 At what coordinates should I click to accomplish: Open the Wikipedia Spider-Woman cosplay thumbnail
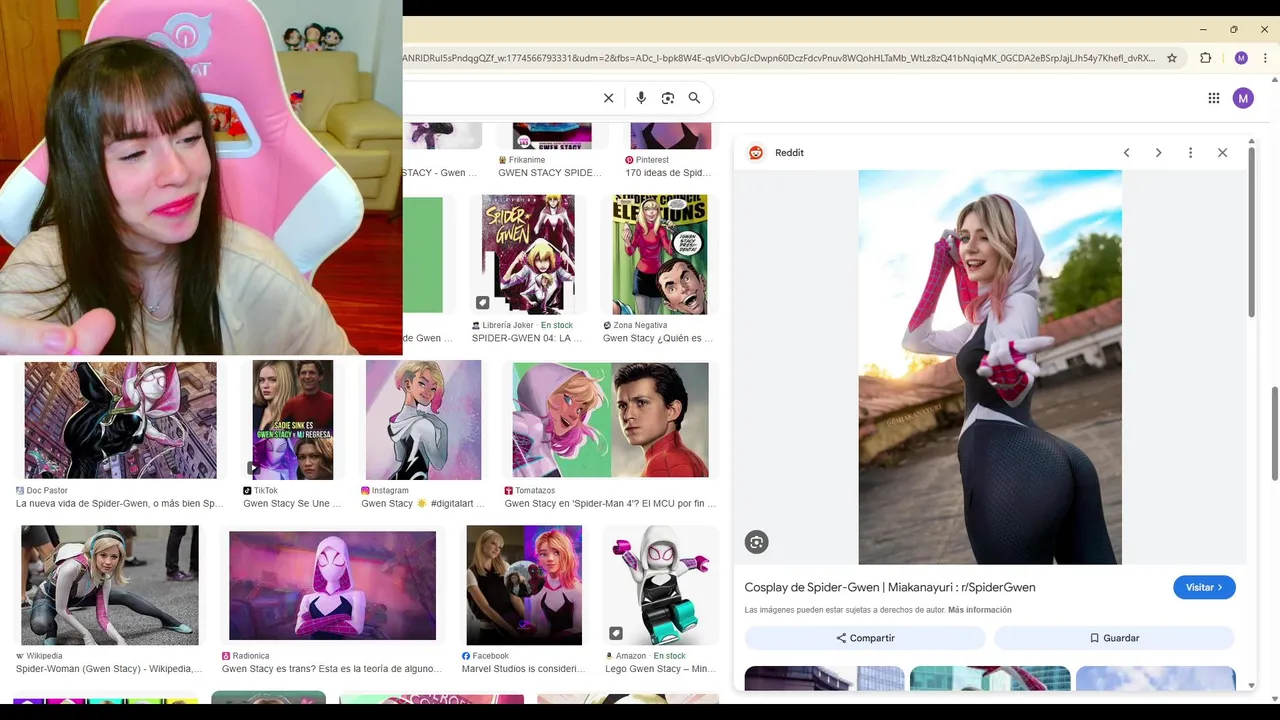click(x=110, y=585)
